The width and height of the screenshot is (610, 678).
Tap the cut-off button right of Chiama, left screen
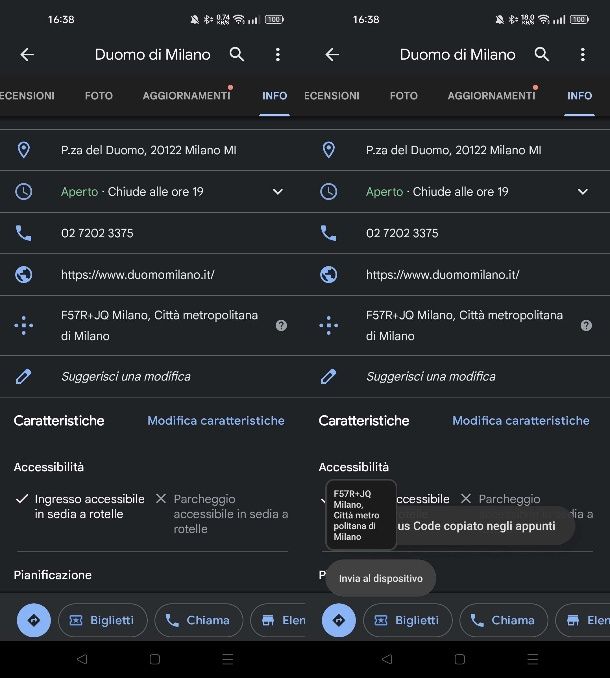[x=278, y=620]
